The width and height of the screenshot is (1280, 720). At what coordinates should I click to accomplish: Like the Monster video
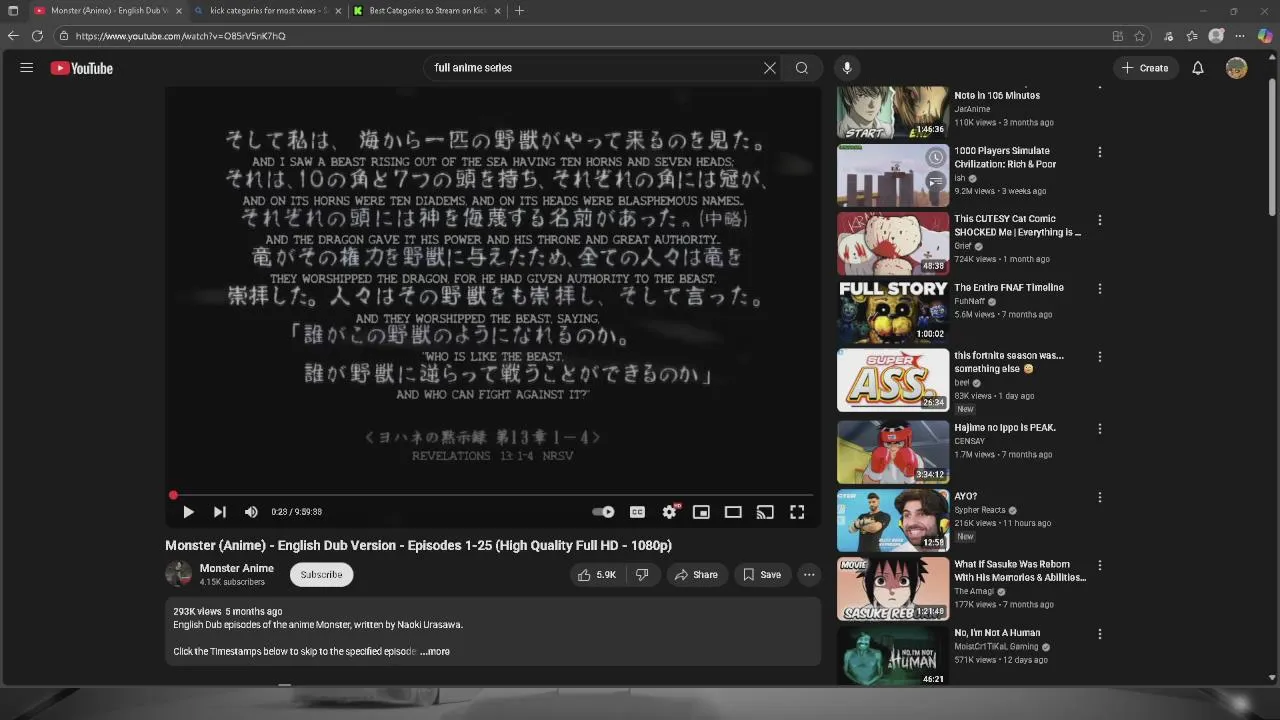coord(597,575)
